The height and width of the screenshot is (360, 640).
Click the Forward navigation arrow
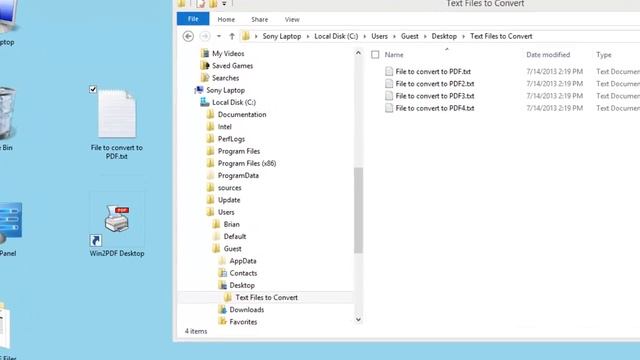coord(205,36)
